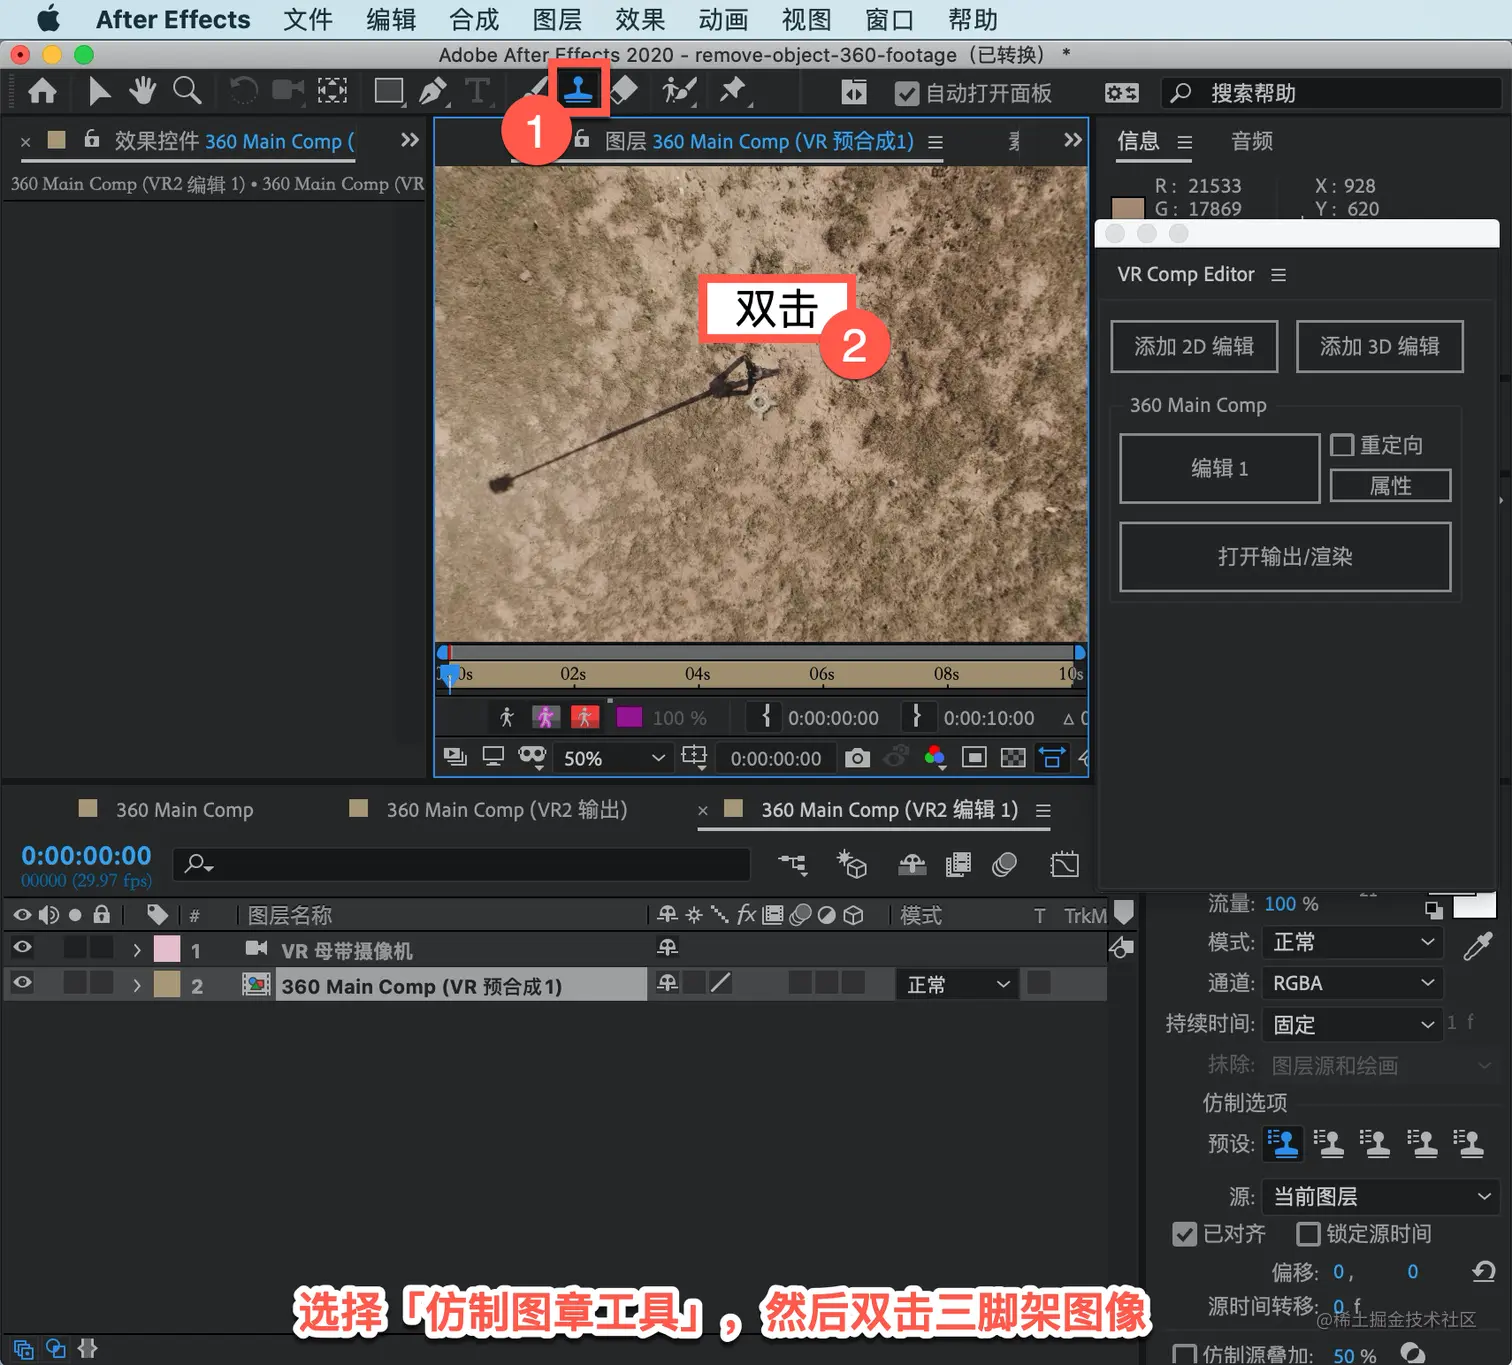Open the 窗口 menu

click(889, 19)
